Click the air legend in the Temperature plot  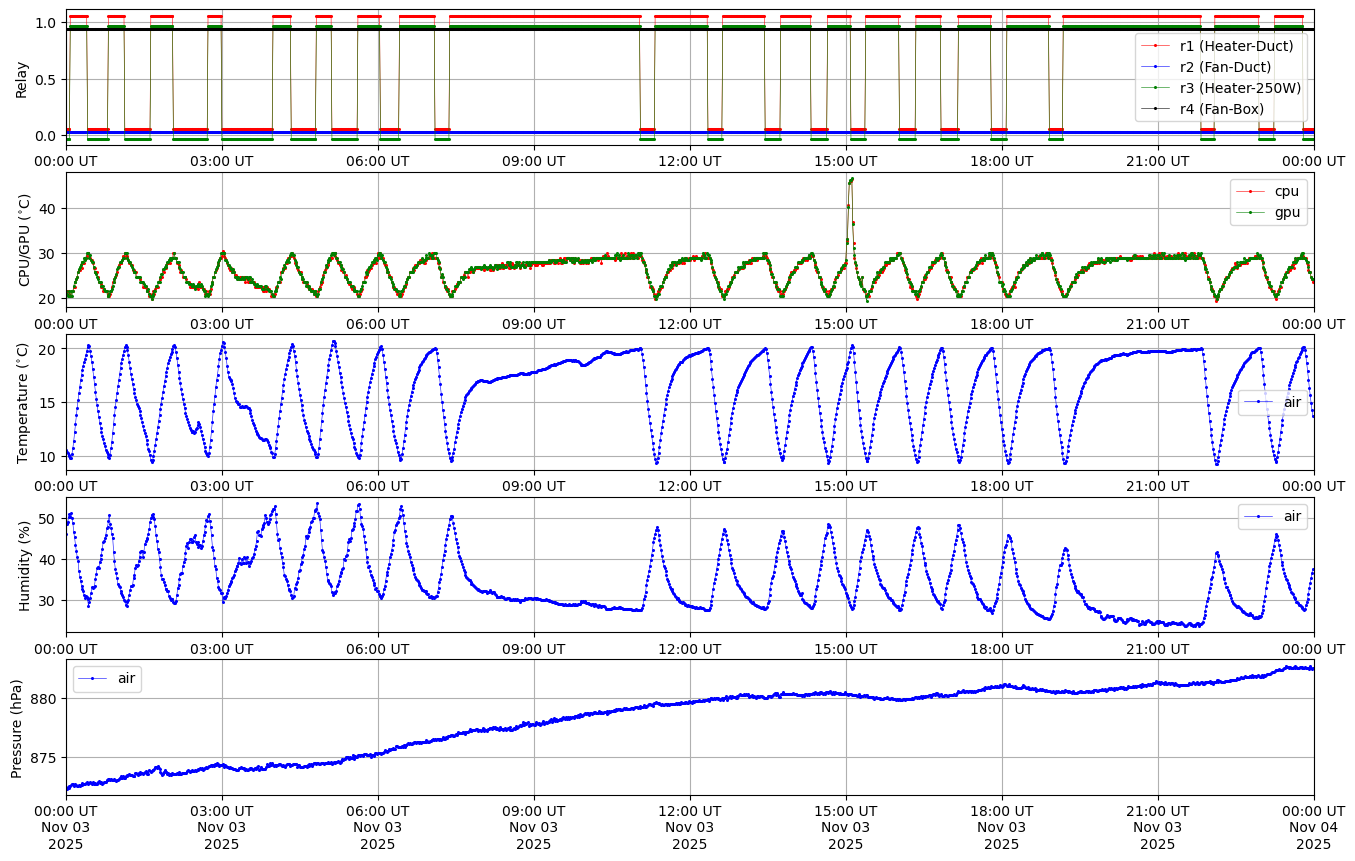(x=1292, y=402)
